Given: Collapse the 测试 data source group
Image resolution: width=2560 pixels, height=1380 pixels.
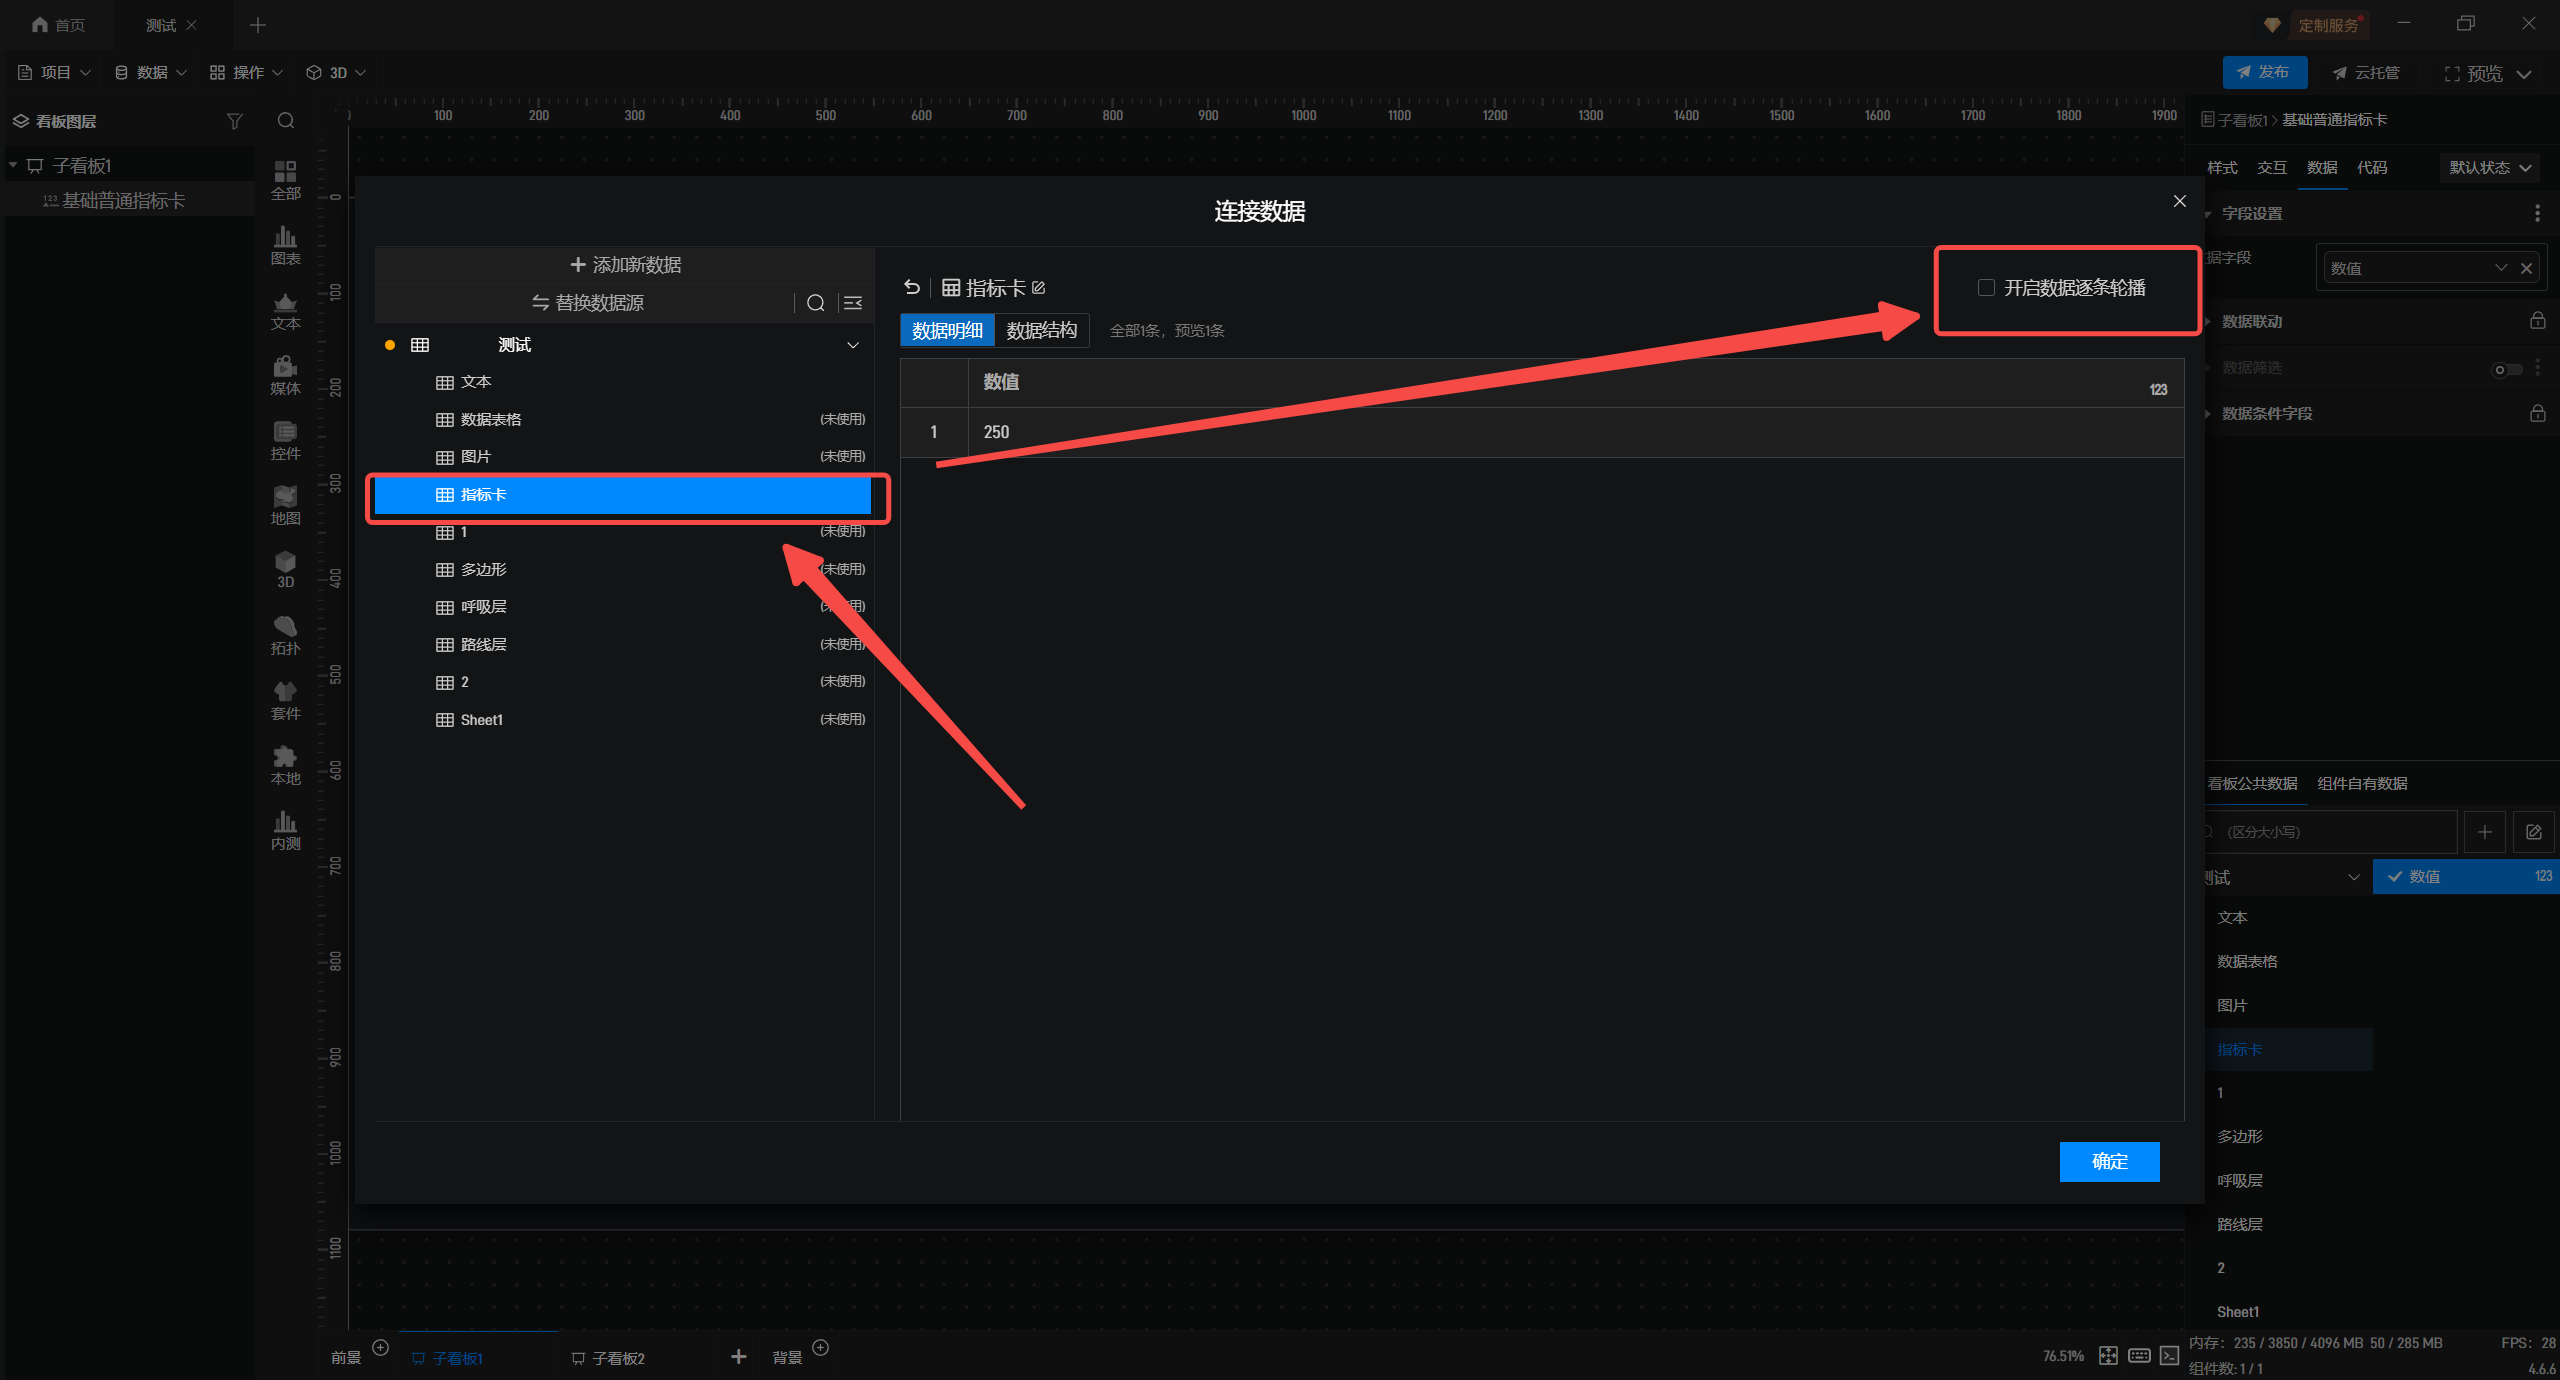Looking at the screenshot, I should click(x=853, y=345).
